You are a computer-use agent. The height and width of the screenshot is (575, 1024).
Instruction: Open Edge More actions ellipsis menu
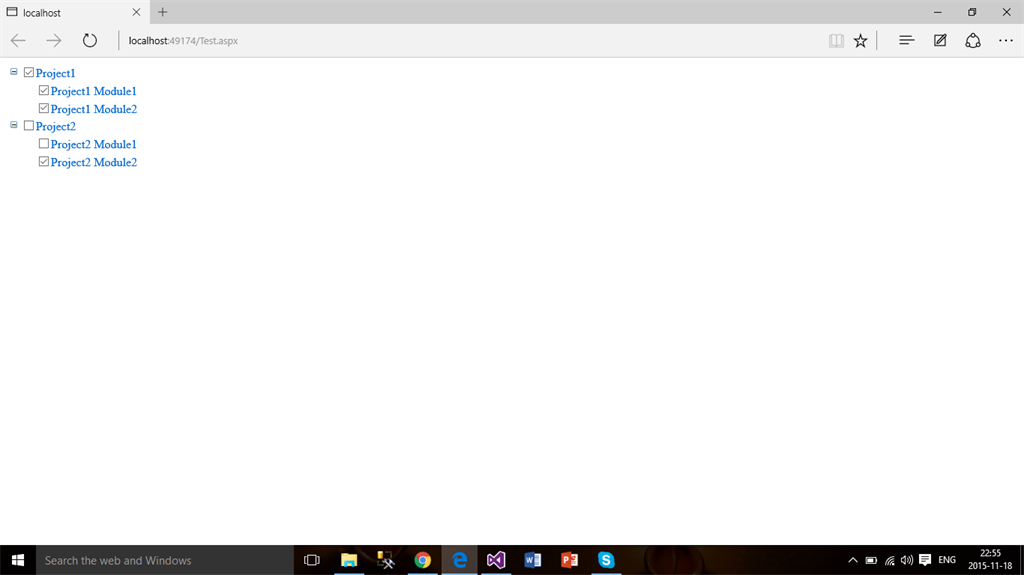pos(1006,41)
